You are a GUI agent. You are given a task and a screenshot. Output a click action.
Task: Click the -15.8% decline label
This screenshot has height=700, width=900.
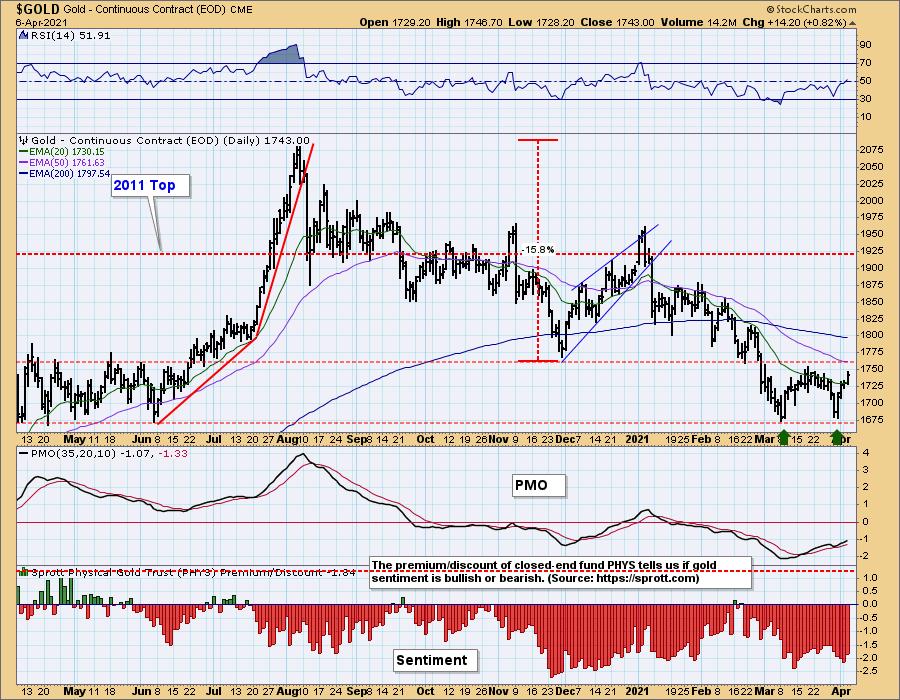tap(538, 250)
